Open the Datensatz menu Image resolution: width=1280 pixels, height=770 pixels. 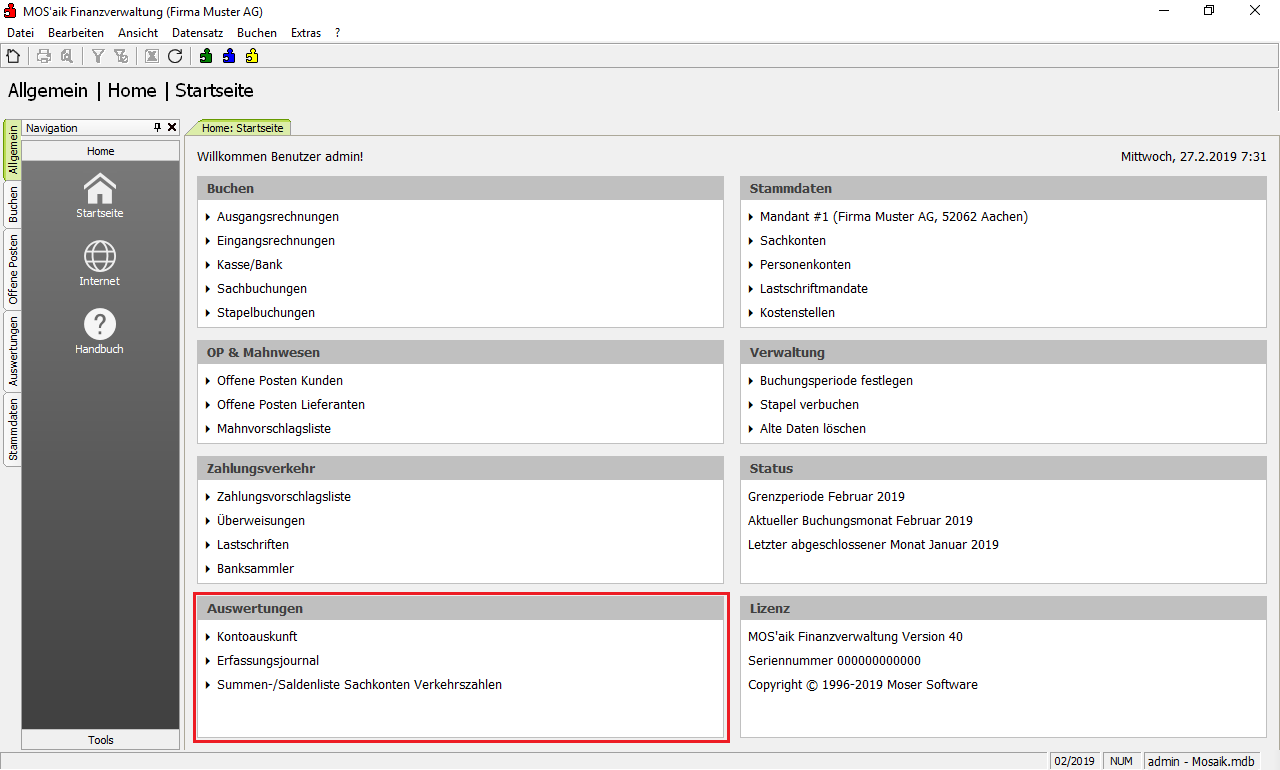tap(197, 33)
